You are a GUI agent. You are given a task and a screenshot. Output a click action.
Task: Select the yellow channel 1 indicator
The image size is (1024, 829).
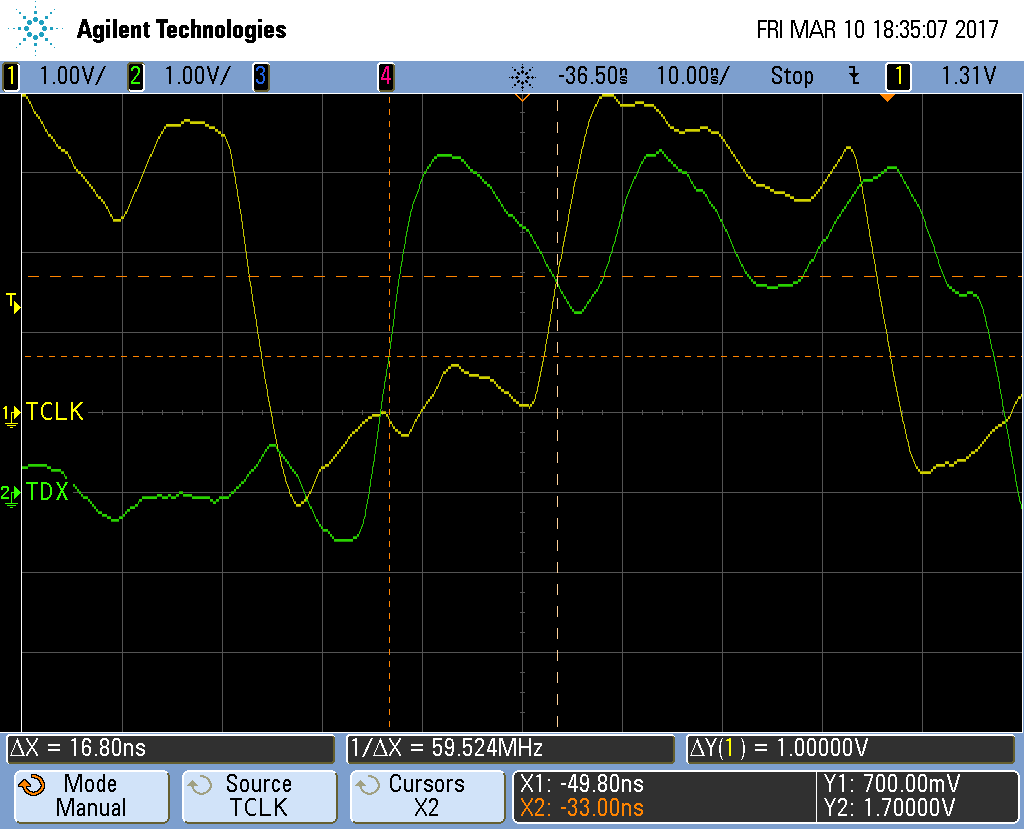tap(11, 76)
